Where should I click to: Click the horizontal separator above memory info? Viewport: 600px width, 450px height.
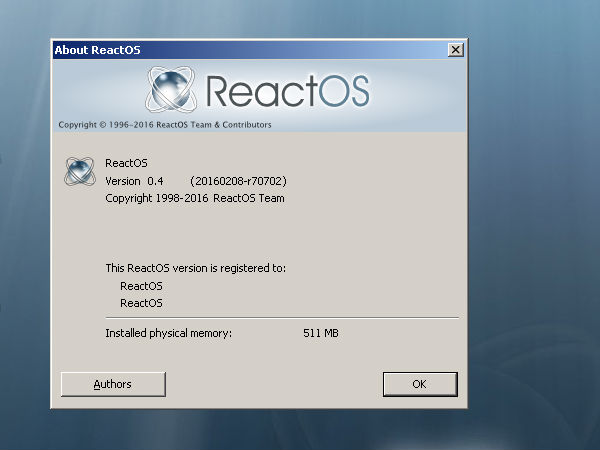pyautogui.click(x=280, y=319)
